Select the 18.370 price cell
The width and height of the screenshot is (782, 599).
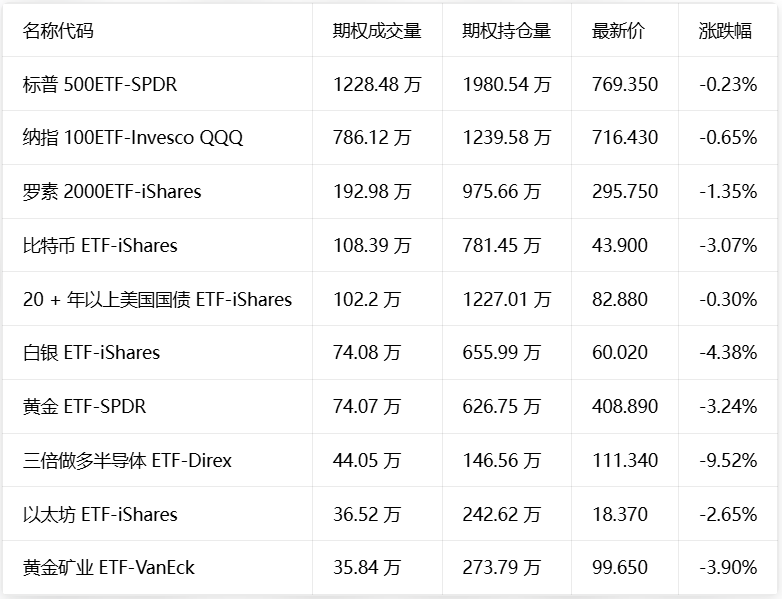tap(620, 514)
